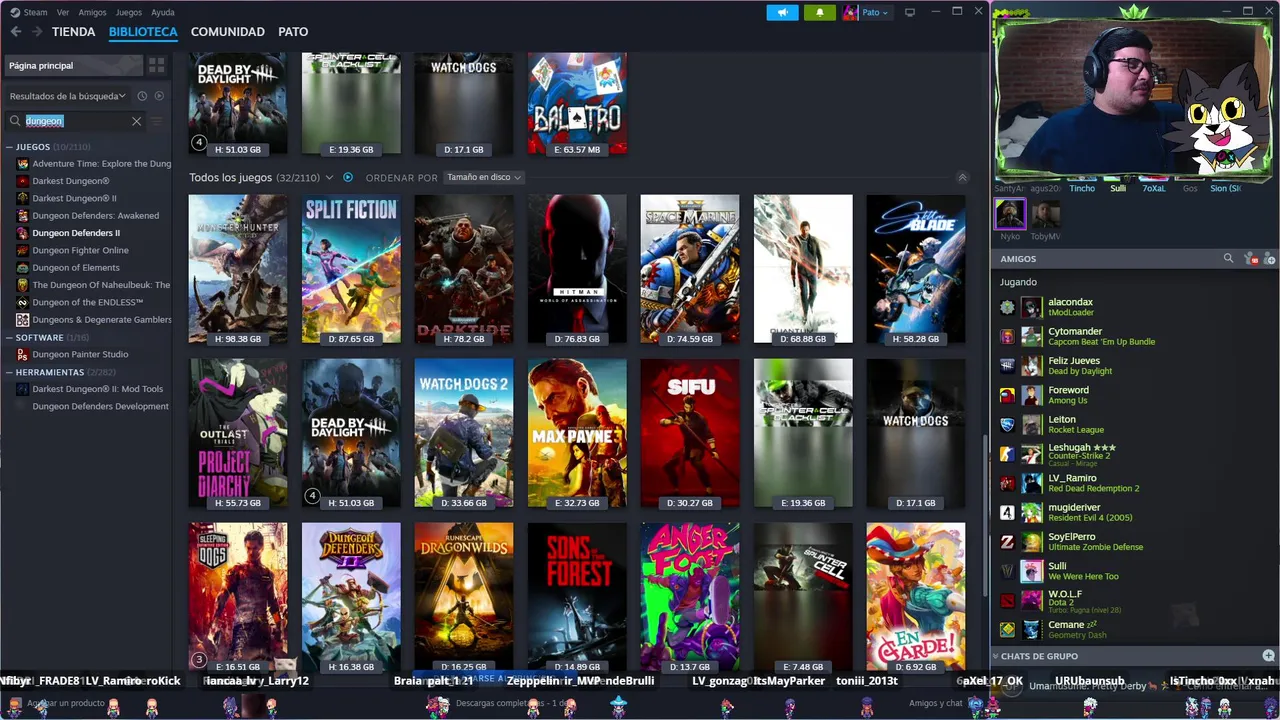Viewport: 1280px width, 720px height.
Task: Click the magnifier icon in library search
Action: pyautogui.click(x=15, y=121)
